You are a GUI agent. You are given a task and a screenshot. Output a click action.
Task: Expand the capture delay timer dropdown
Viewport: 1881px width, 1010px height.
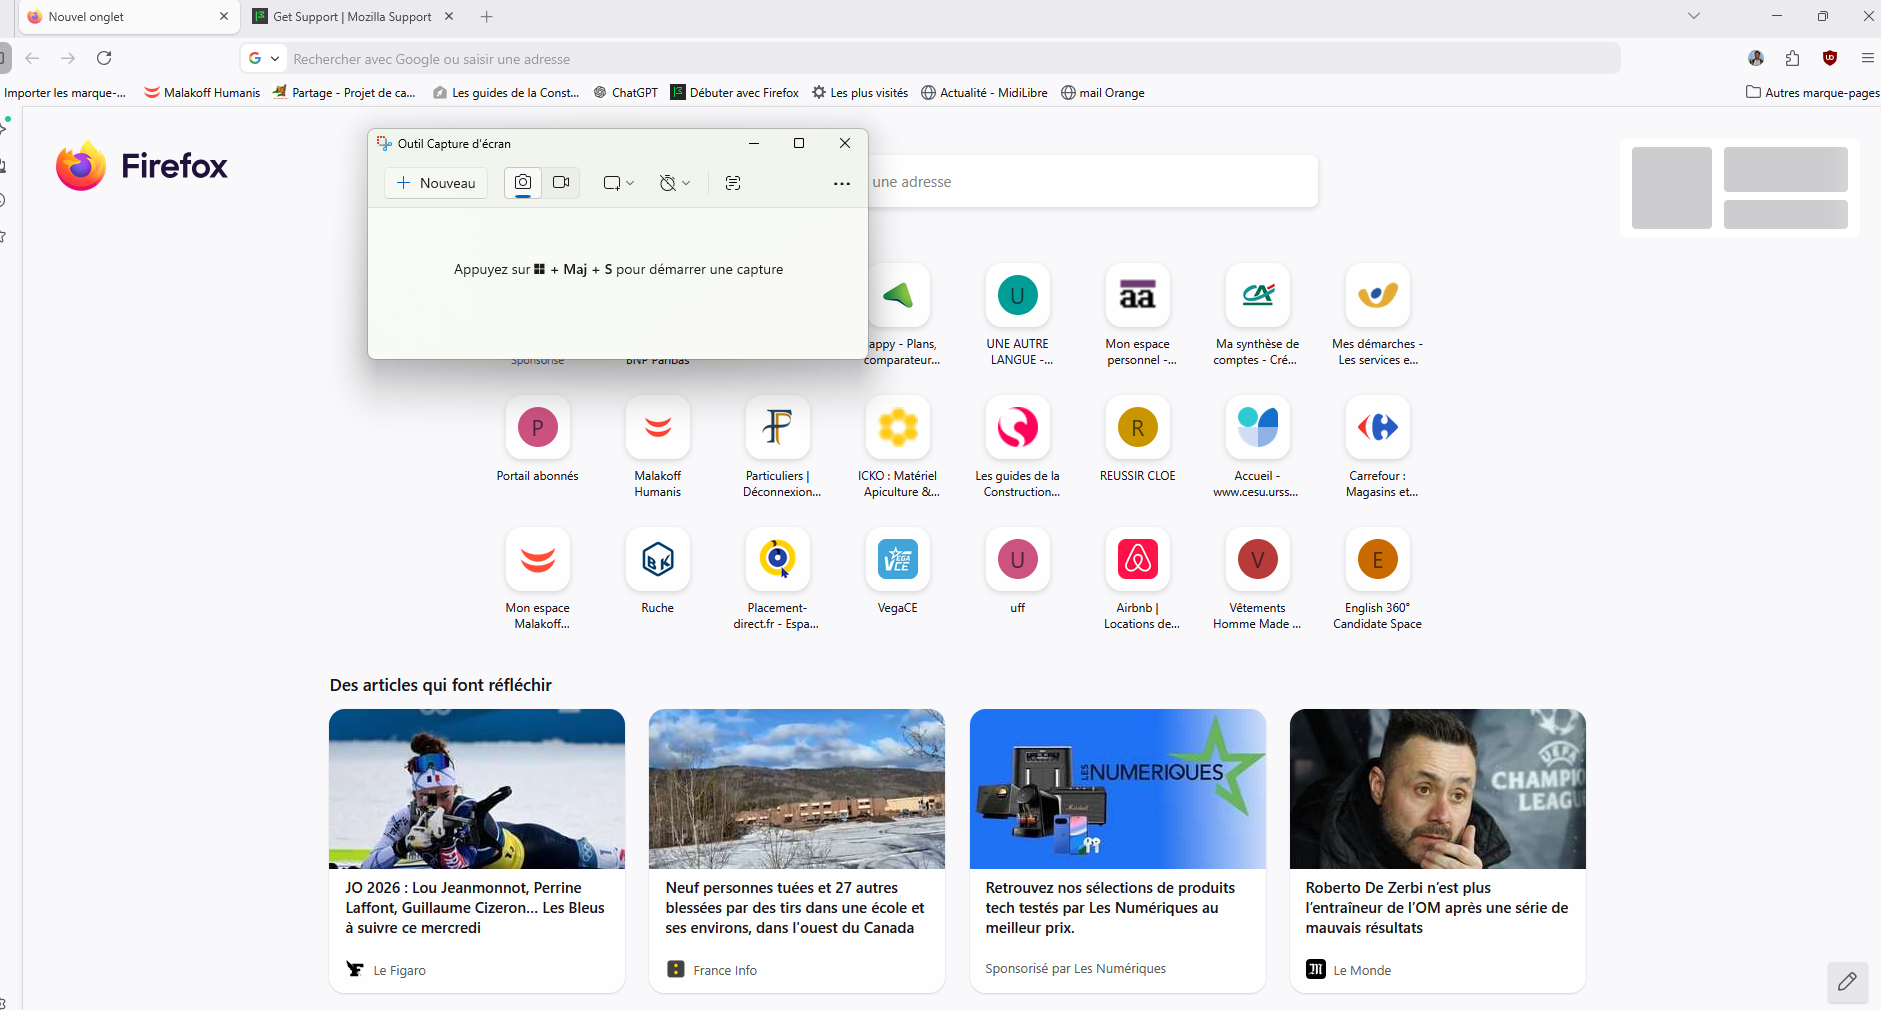[x=675, y=183]
